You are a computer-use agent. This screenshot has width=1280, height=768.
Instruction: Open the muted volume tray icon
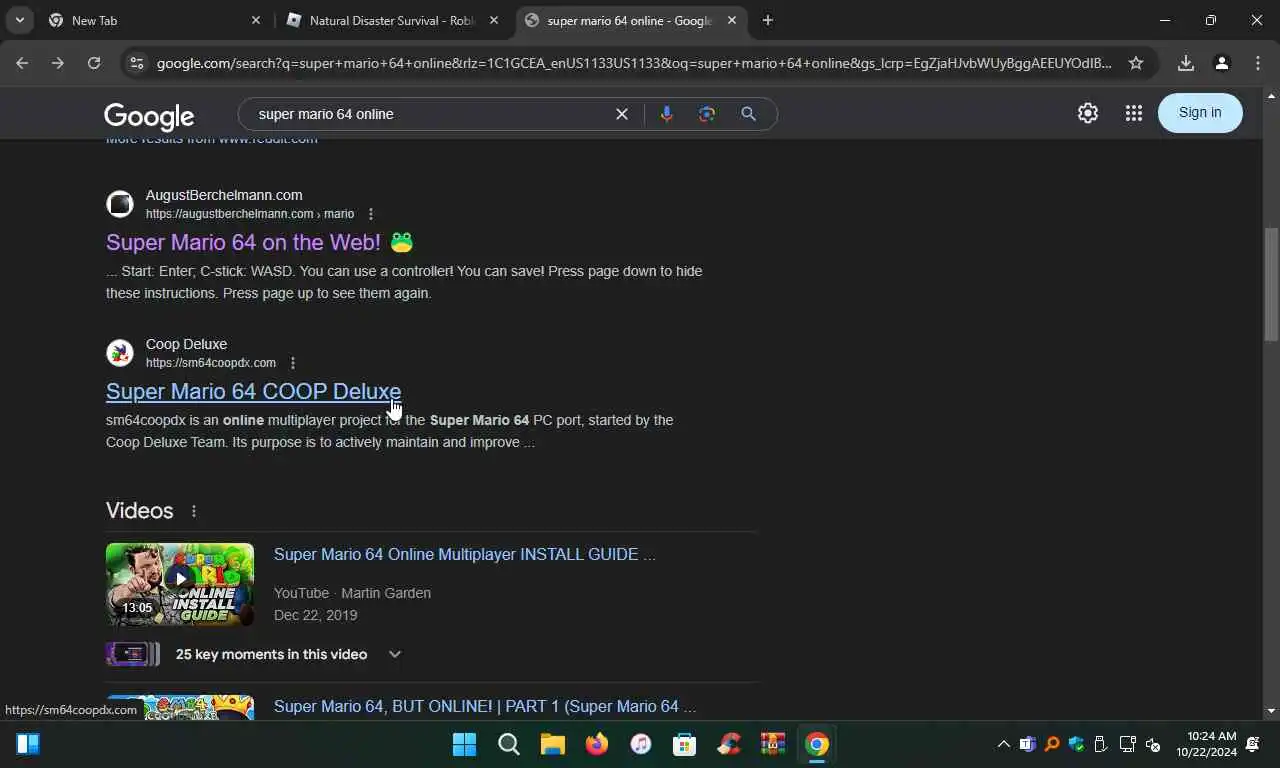[1153, 744]
